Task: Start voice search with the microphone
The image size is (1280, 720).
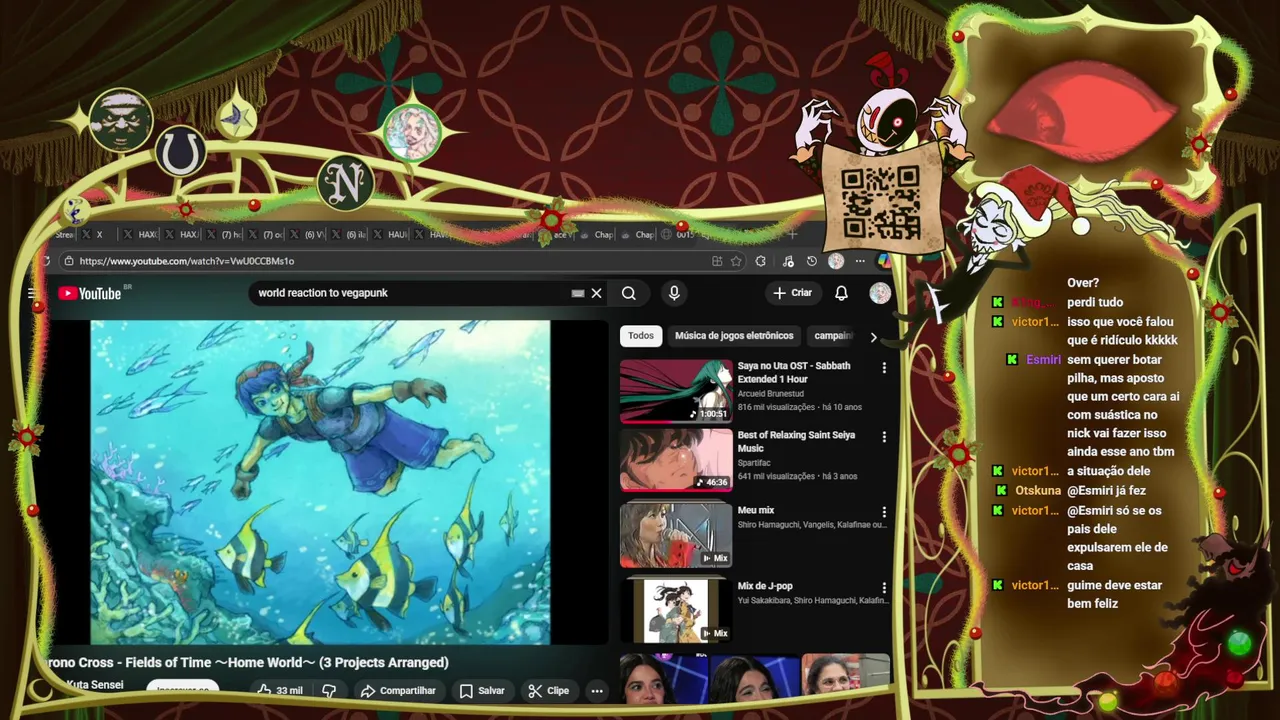Action: (674, 293)
